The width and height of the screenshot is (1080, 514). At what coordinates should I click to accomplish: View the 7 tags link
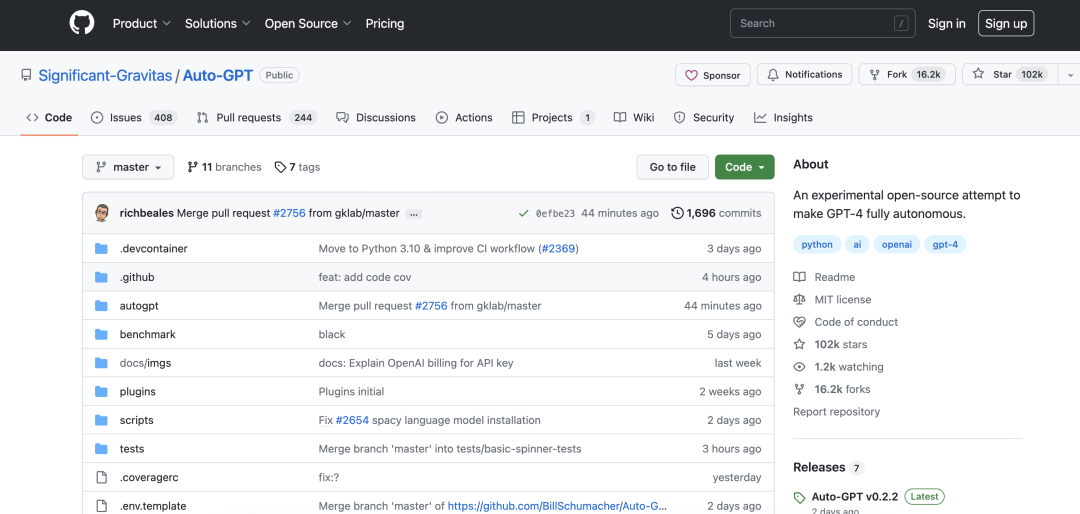pyautogui.click(x=297, y=167)
